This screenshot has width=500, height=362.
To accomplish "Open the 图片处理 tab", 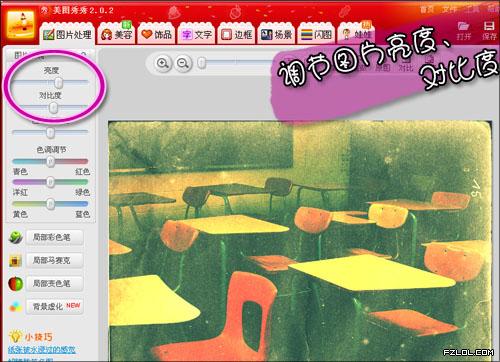I will 67,34.
